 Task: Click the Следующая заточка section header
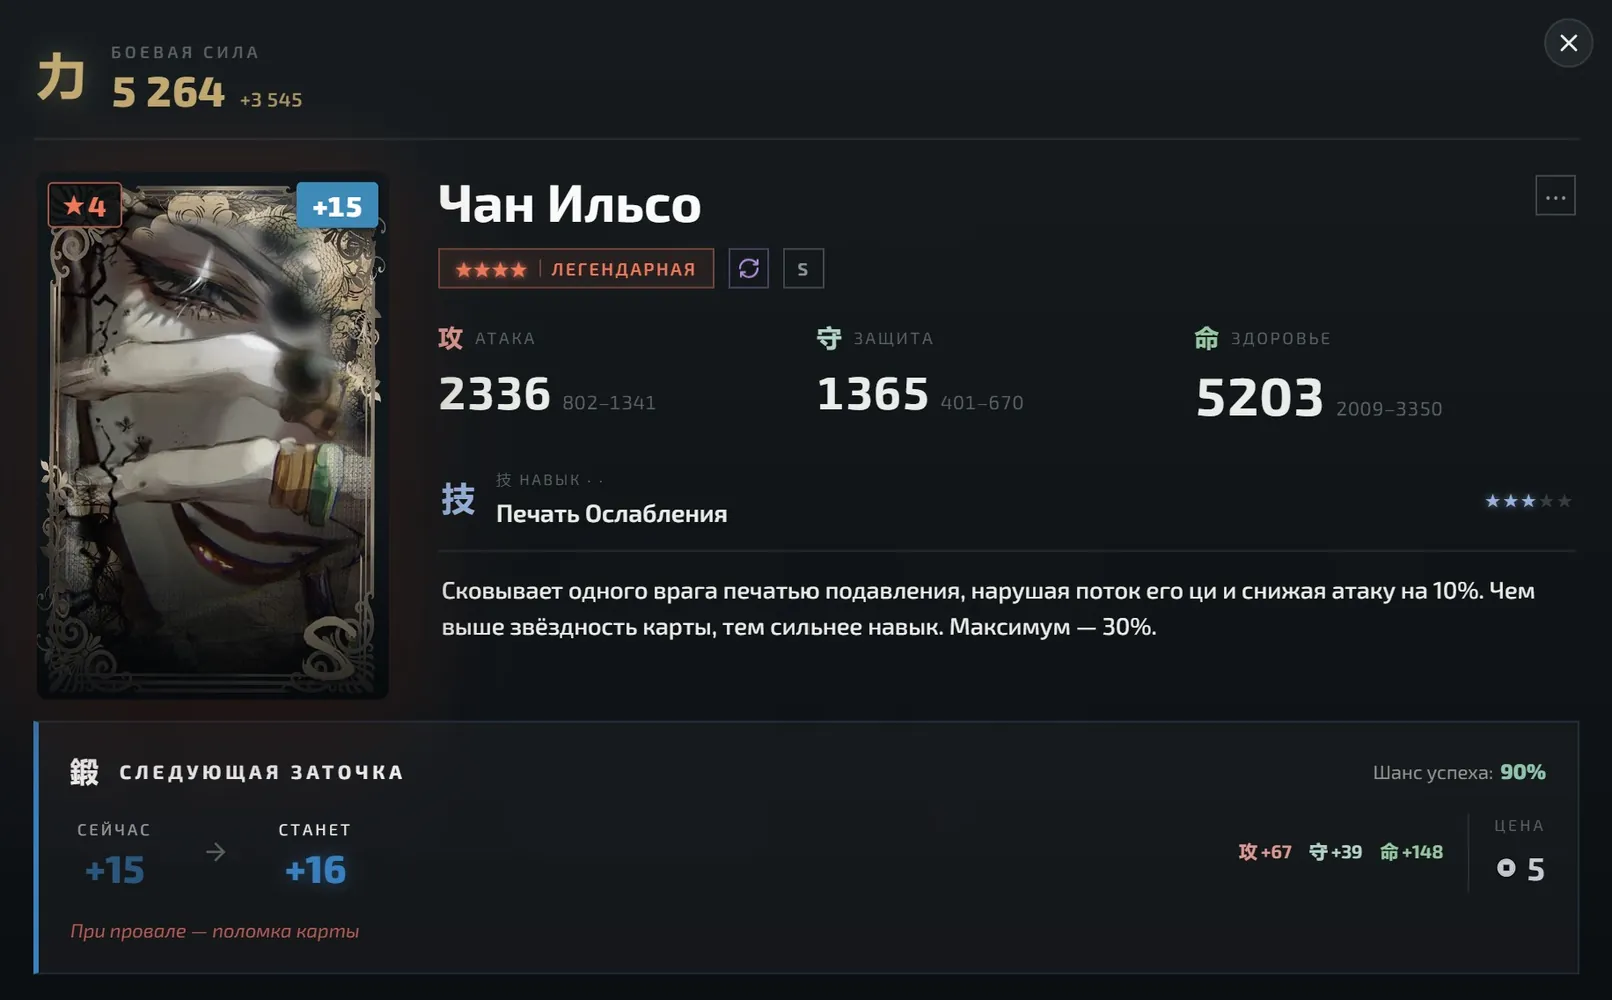point(262,772)
